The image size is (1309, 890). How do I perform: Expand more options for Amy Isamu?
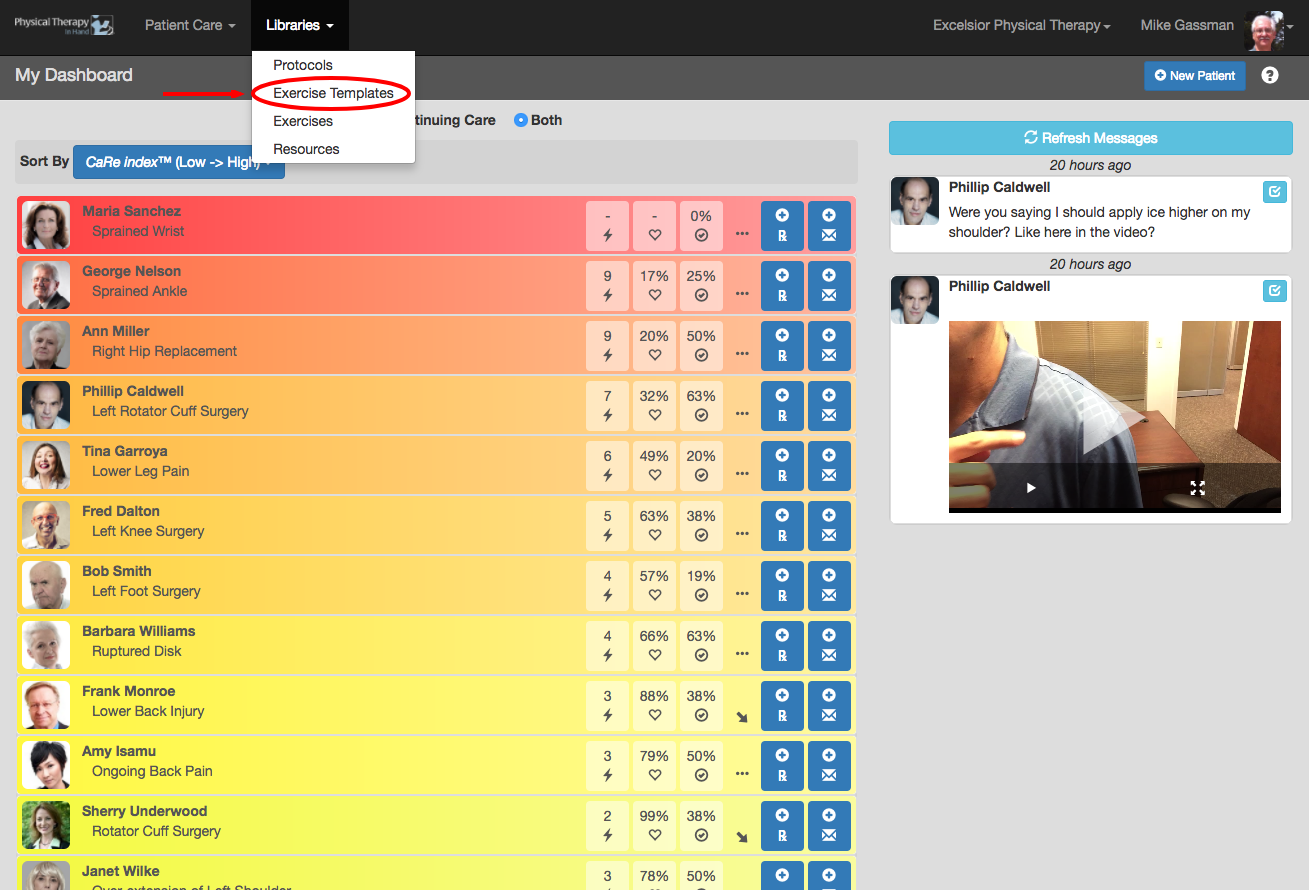742,773
